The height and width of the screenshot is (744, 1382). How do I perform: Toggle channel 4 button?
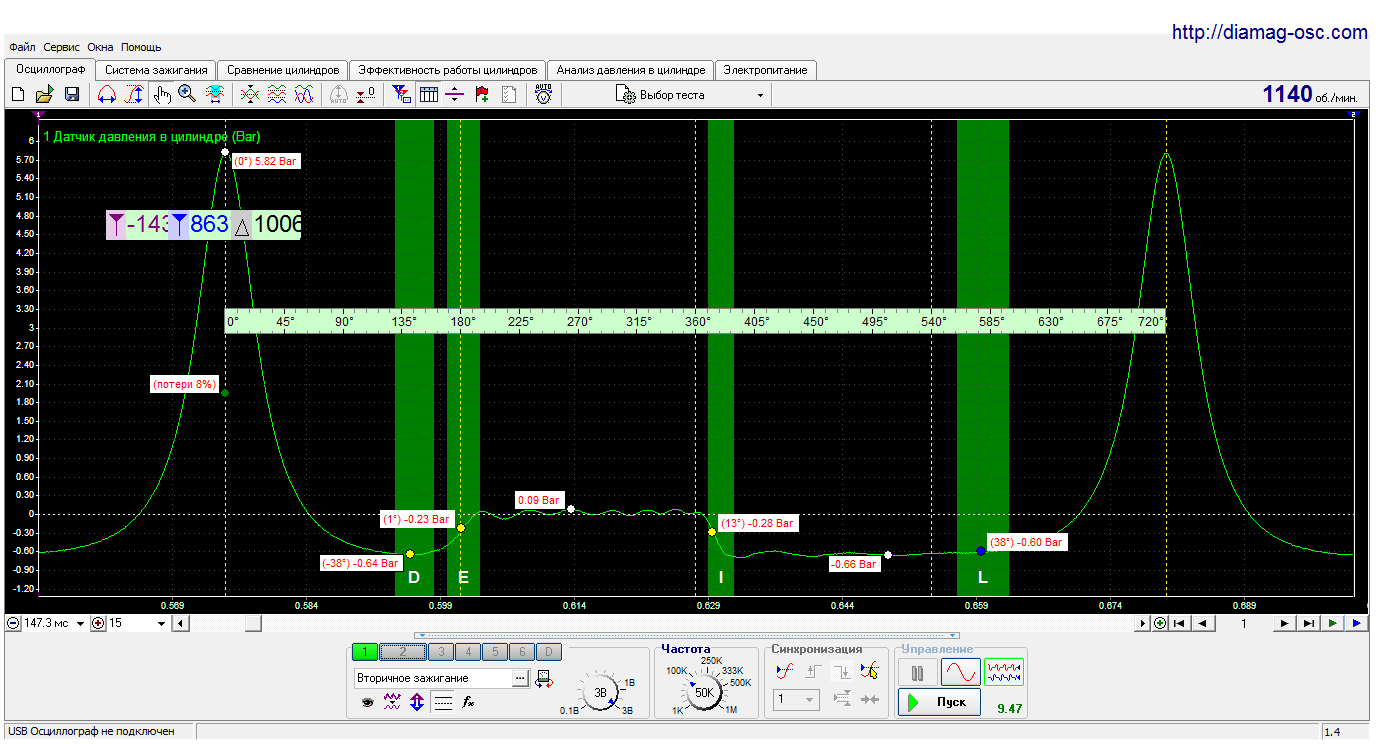(x=467, y=652)
